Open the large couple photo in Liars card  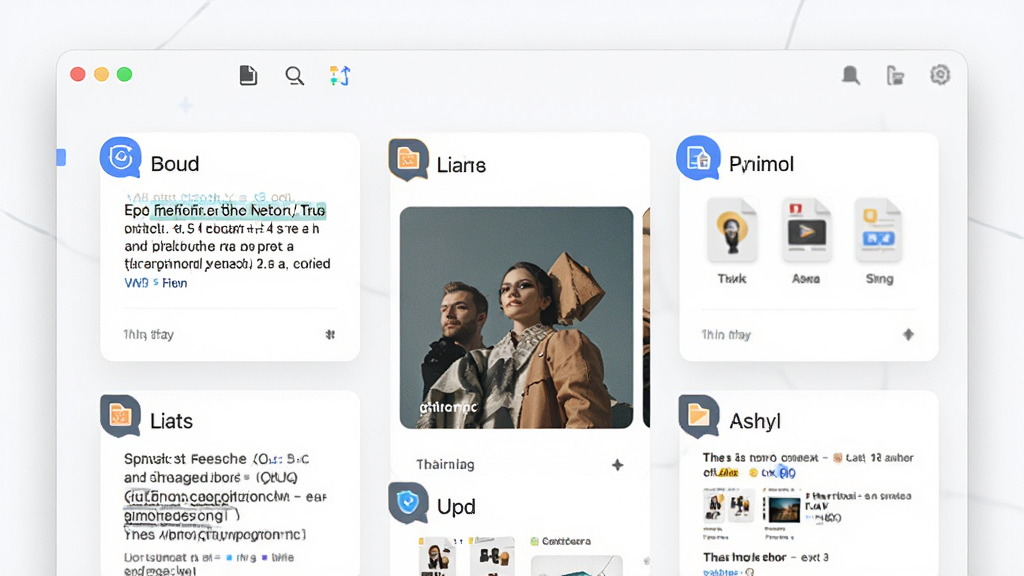pyautogui.click(x=517, y=317)
